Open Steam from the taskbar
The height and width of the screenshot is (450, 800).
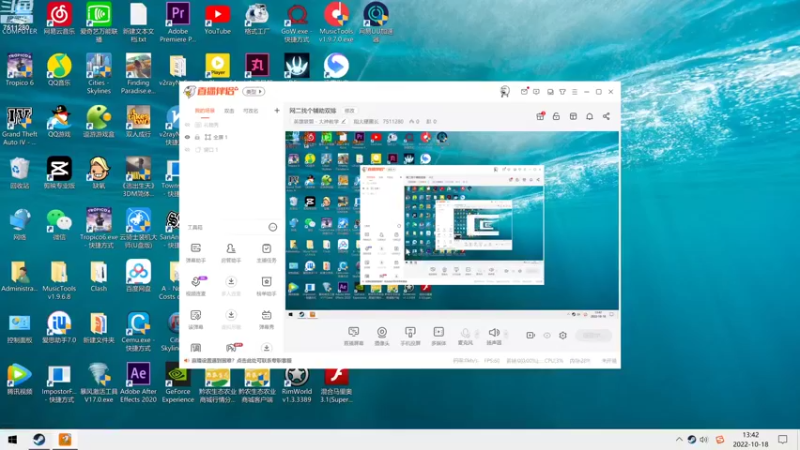click(x=39, y=439)
